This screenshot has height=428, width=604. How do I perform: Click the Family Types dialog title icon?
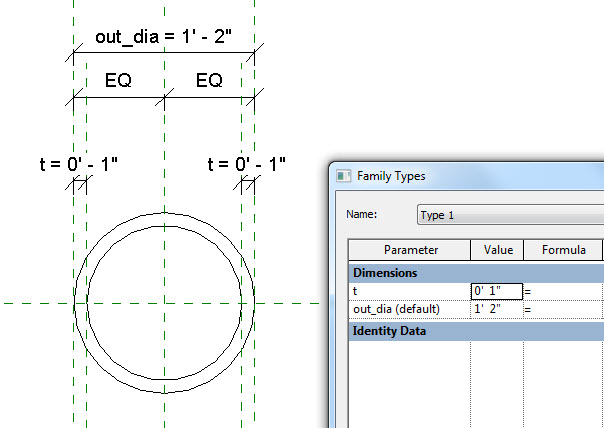pos(344,175)
